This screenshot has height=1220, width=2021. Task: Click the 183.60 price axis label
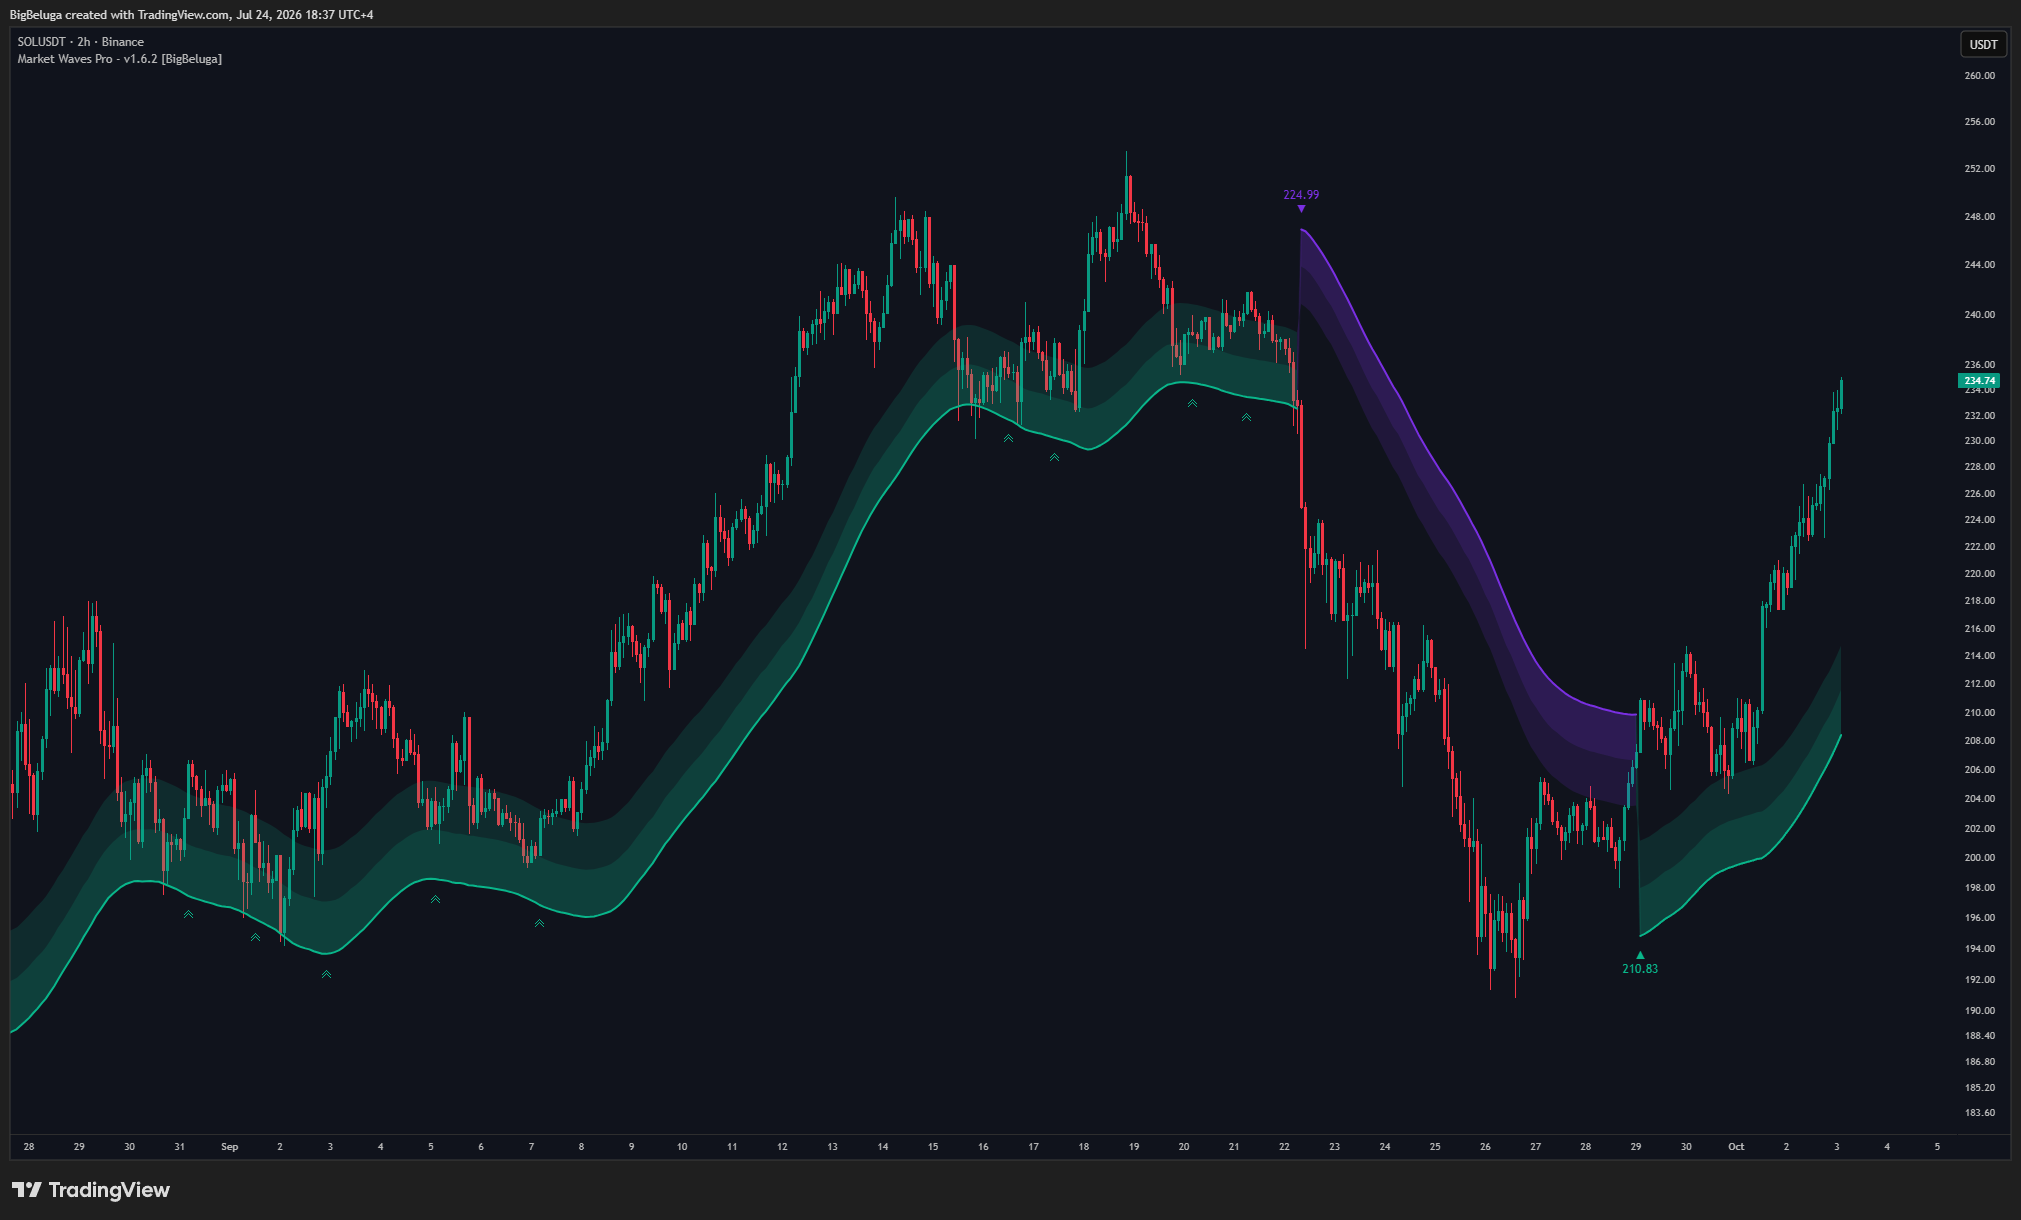click(1979, 1113)
